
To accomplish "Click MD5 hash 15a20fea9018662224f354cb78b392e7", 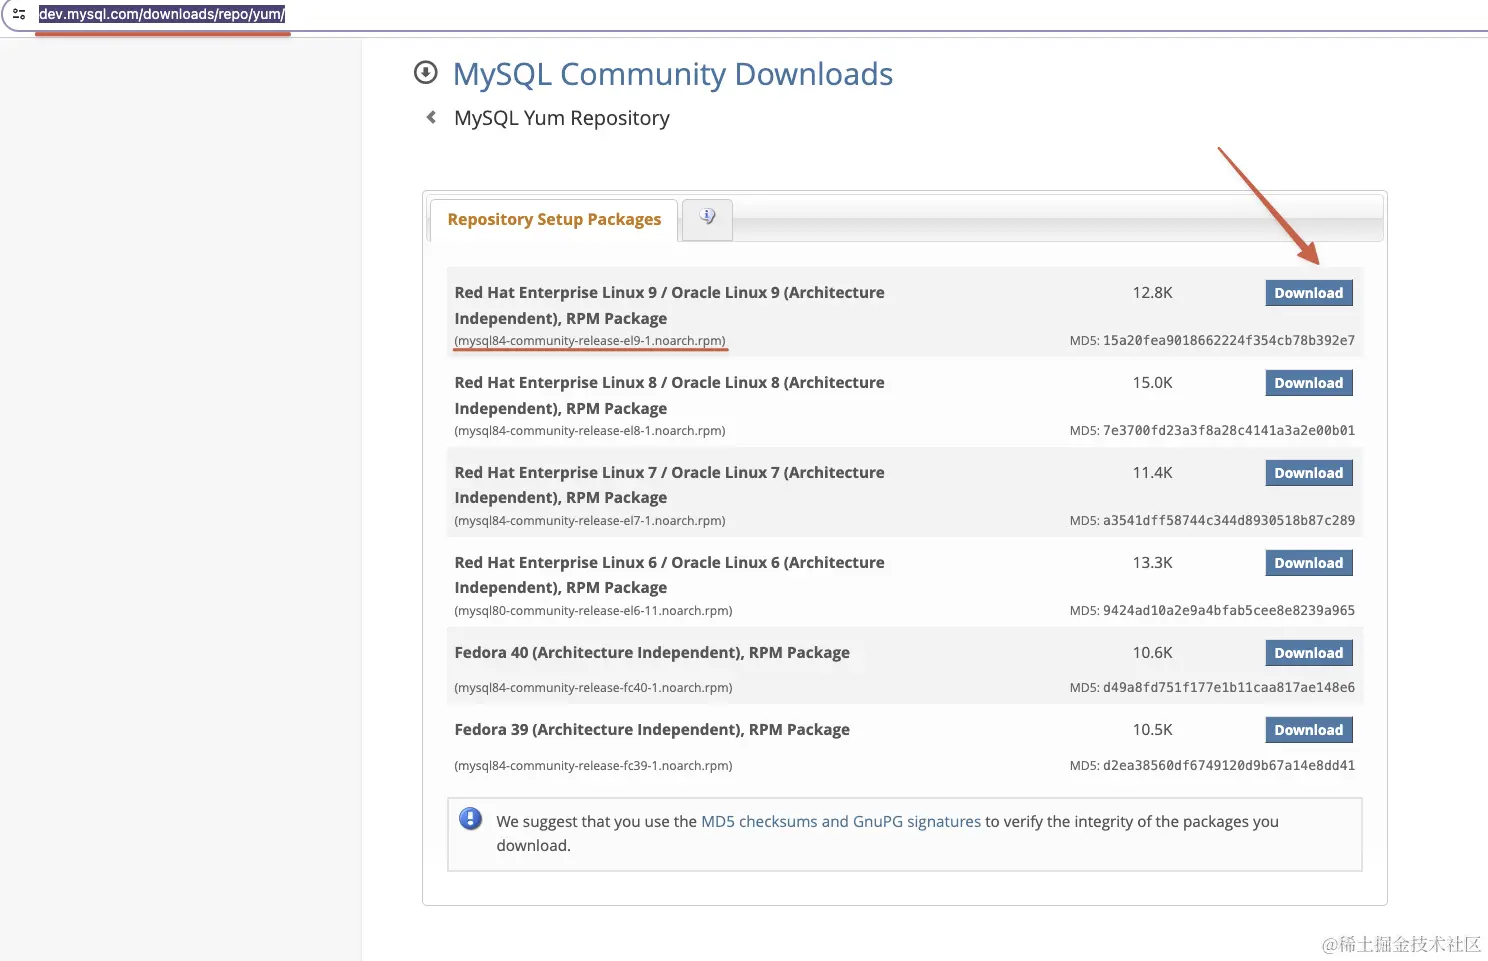I will pos(1229,341).
